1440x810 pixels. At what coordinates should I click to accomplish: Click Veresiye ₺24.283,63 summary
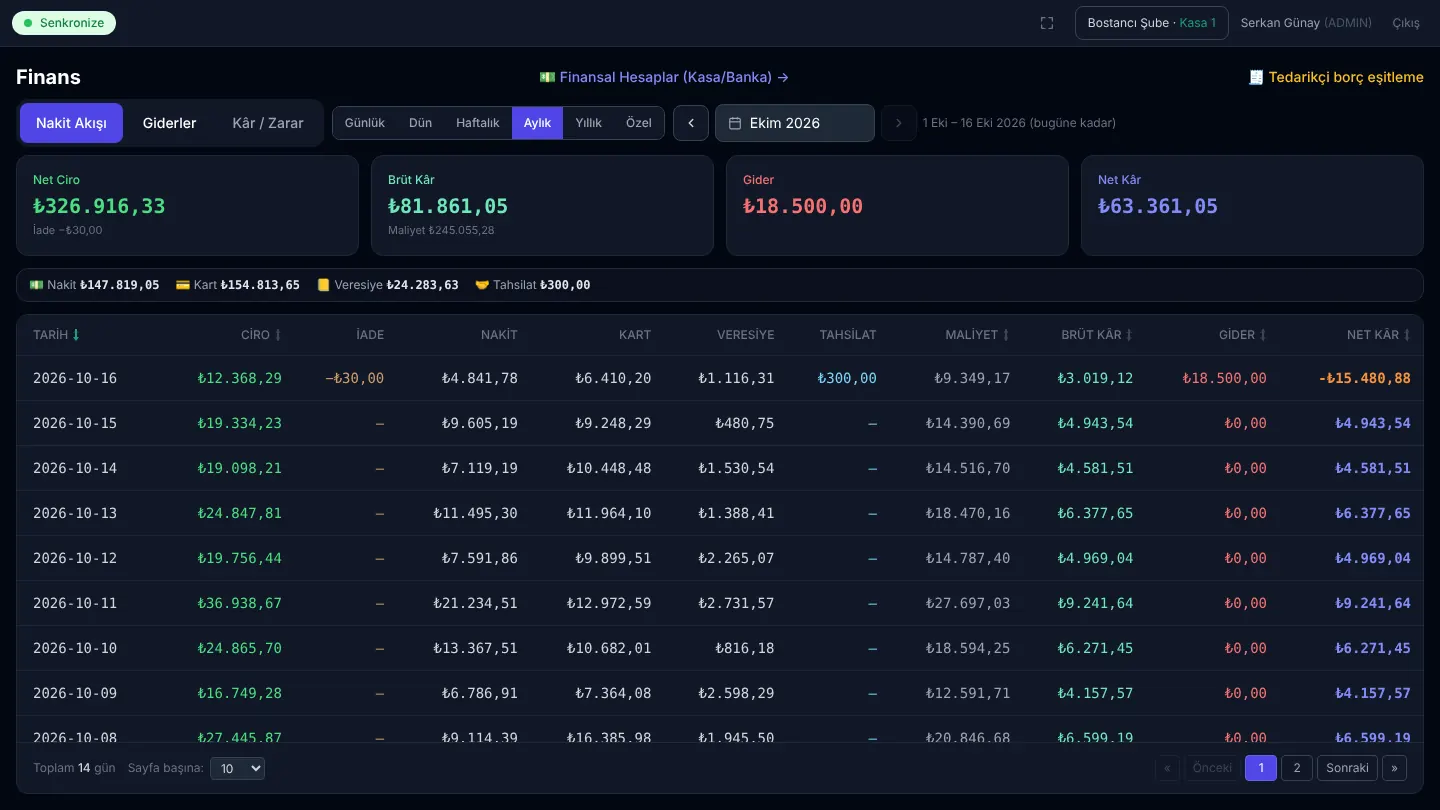tap(387, 285)
